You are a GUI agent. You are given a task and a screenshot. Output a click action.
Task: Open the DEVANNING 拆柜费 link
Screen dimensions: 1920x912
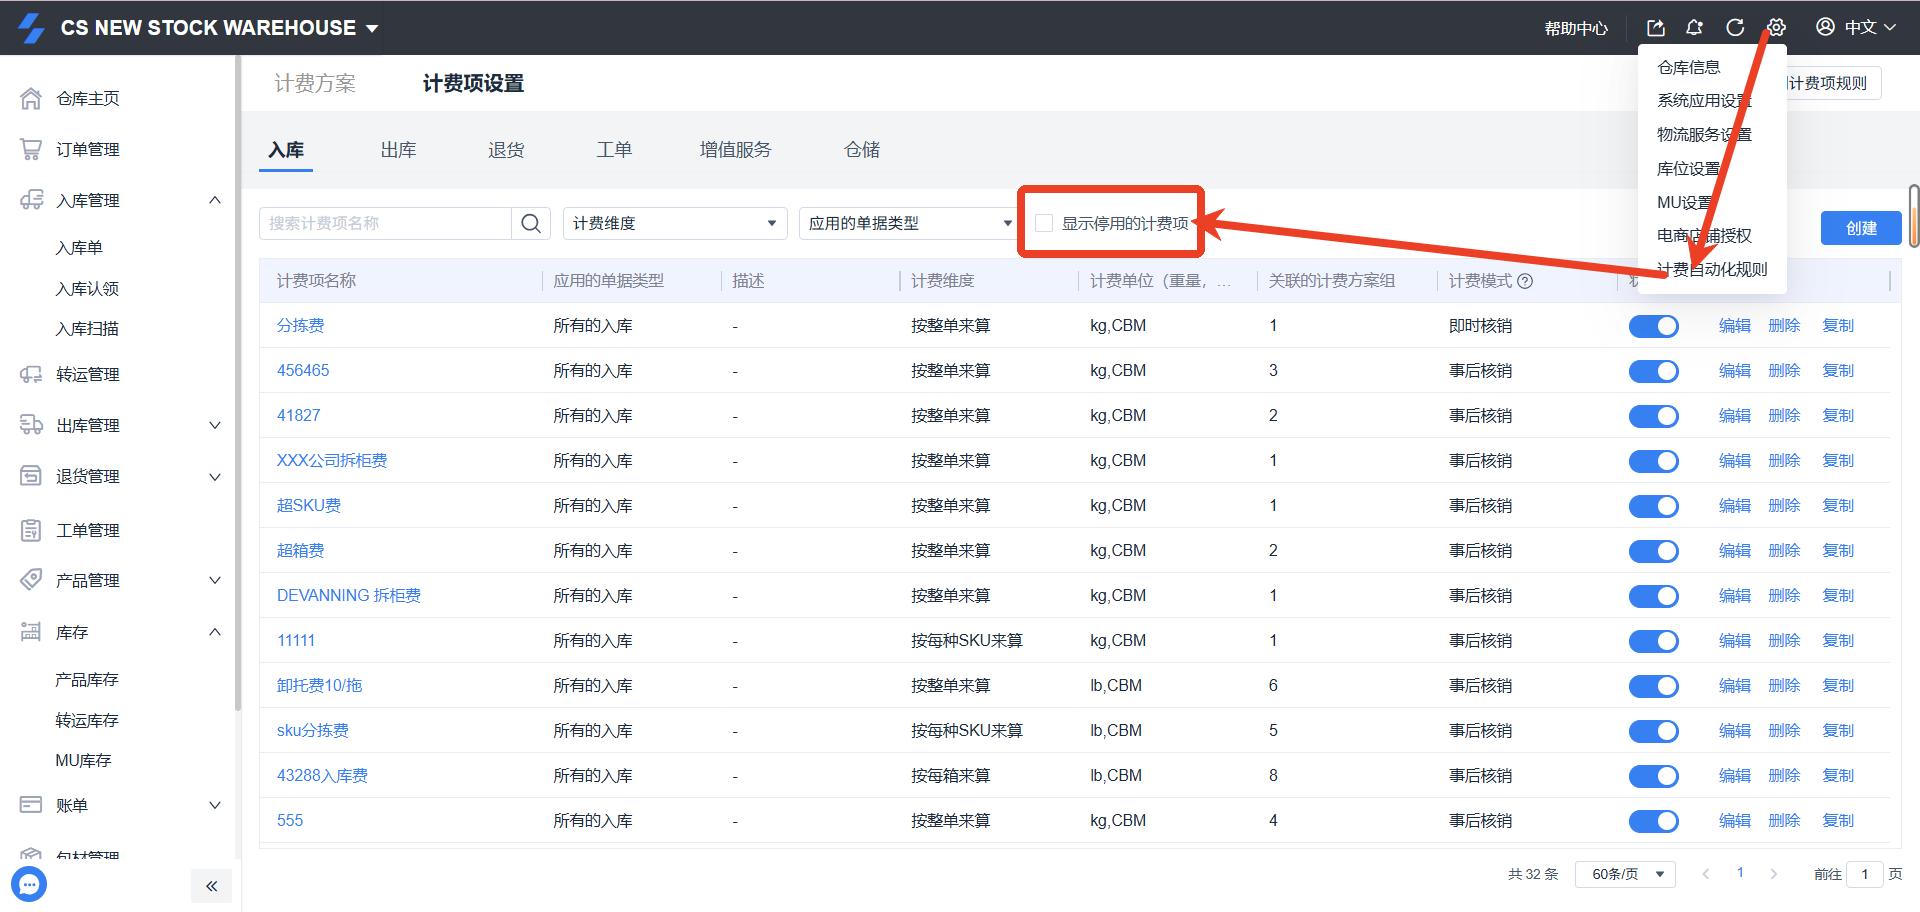tap(348, 595)
